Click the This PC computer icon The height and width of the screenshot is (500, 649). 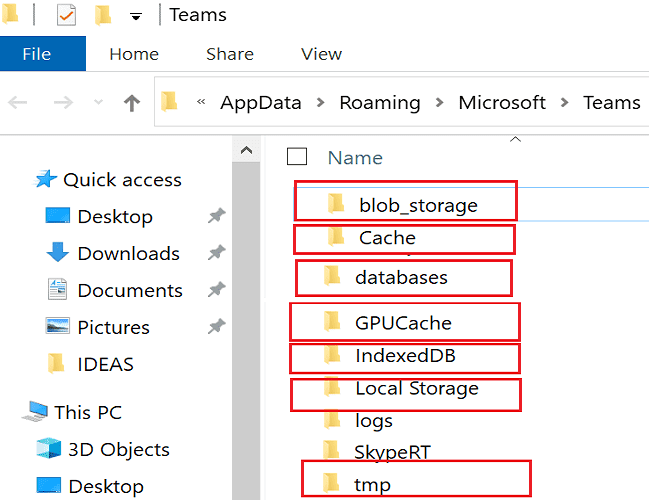[35, 411]
